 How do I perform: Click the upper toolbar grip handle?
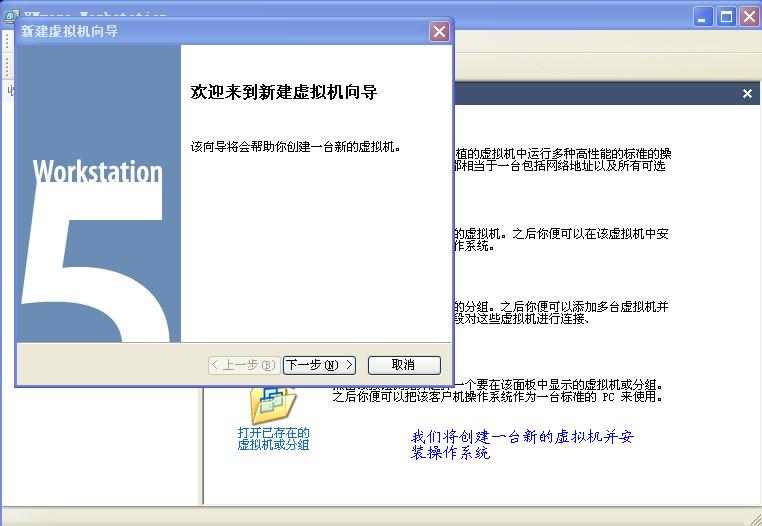pyautogui.click(x=7, y=41)
